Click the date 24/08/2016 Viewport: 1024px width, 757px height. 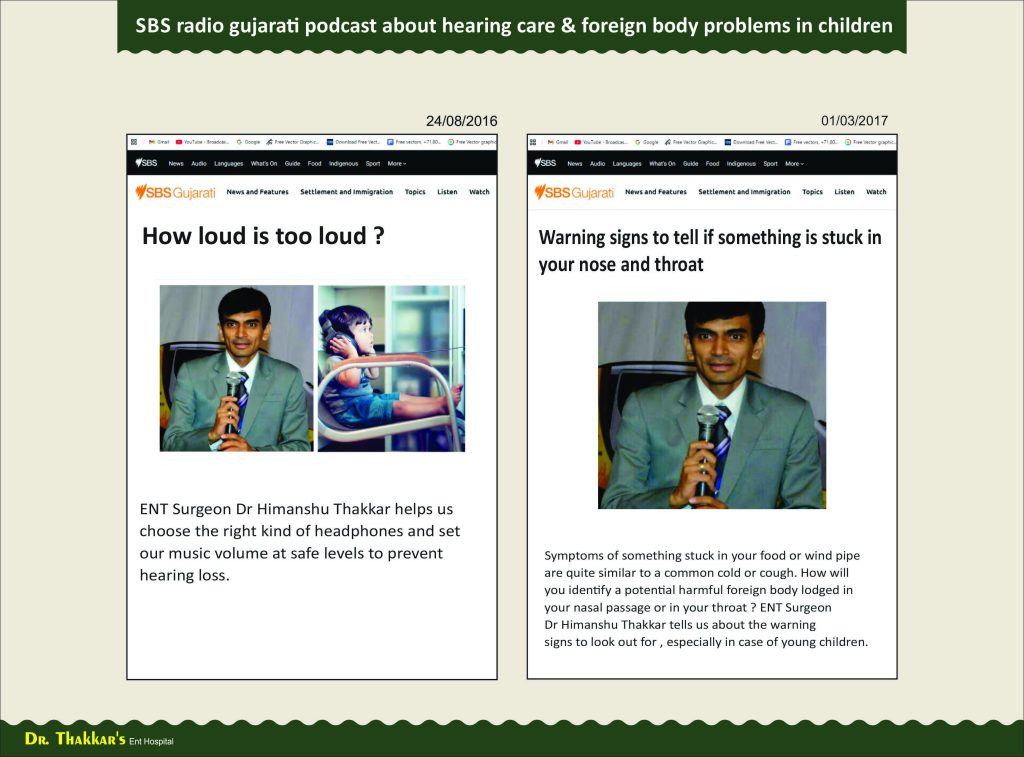462,121
